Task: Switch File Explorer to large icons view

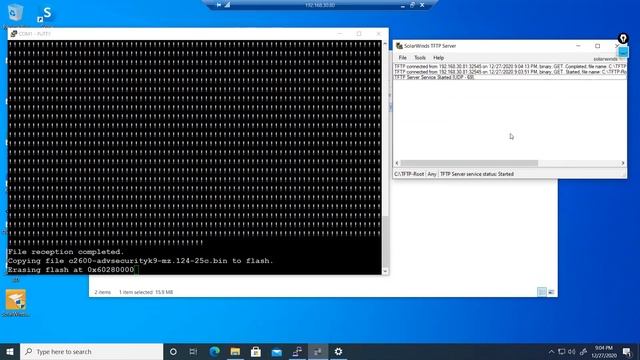Action: click(551, 292)
